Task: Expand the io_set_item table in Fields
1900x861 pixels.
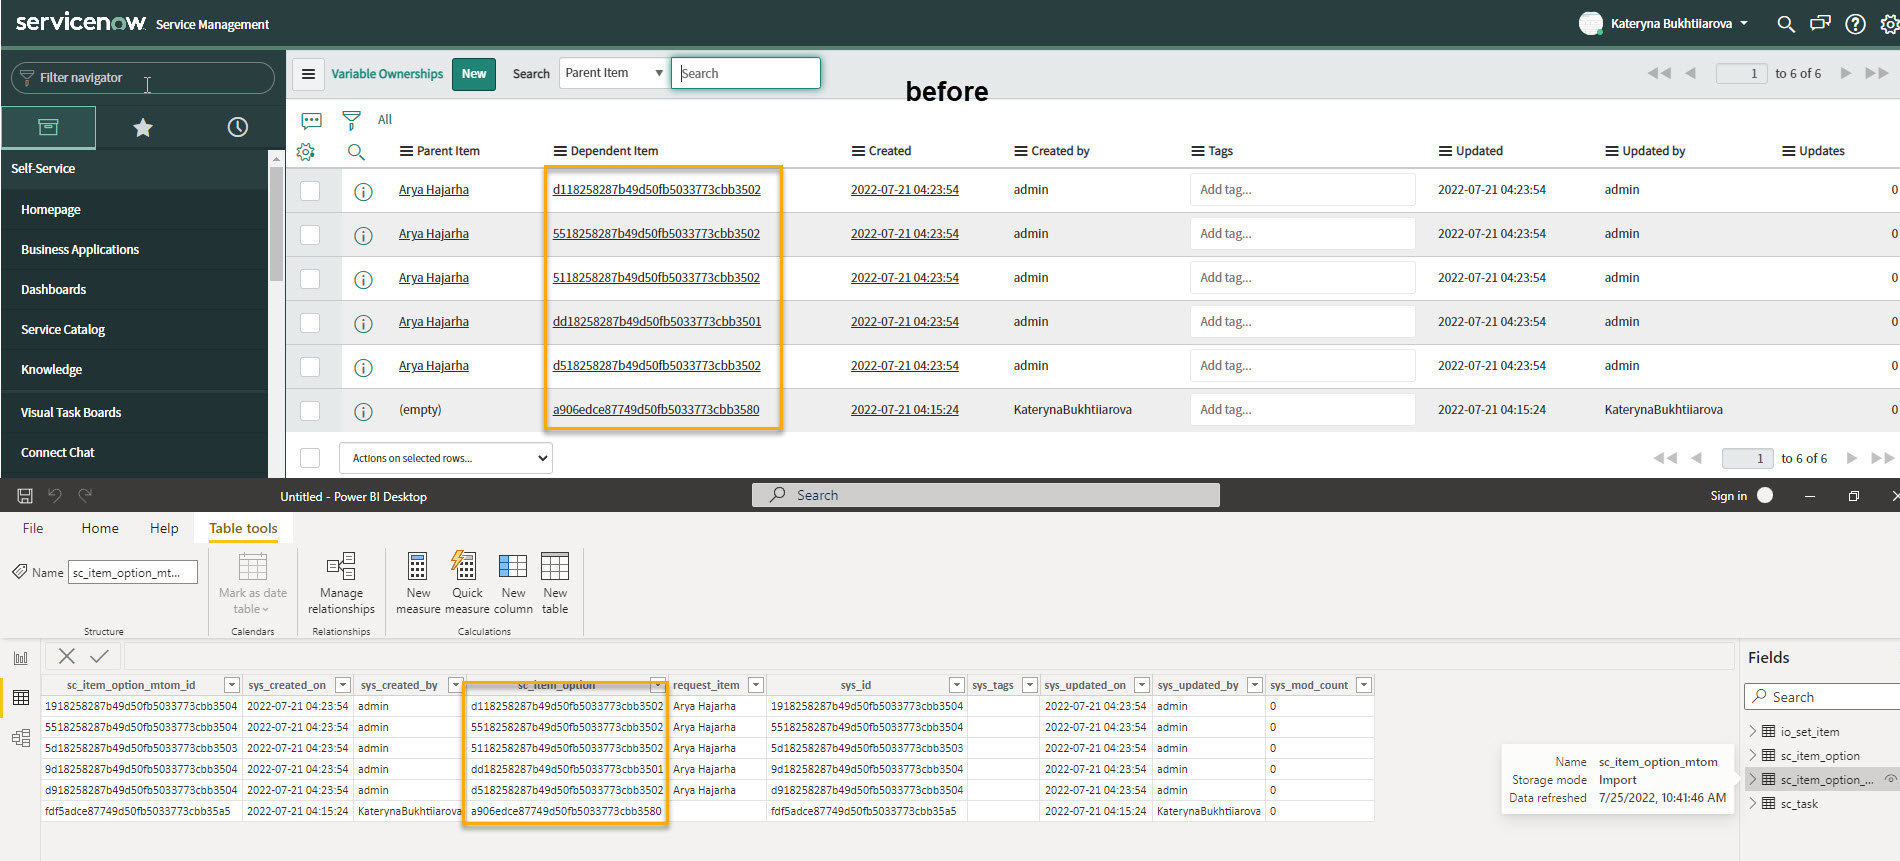Action: (1753, 731)
